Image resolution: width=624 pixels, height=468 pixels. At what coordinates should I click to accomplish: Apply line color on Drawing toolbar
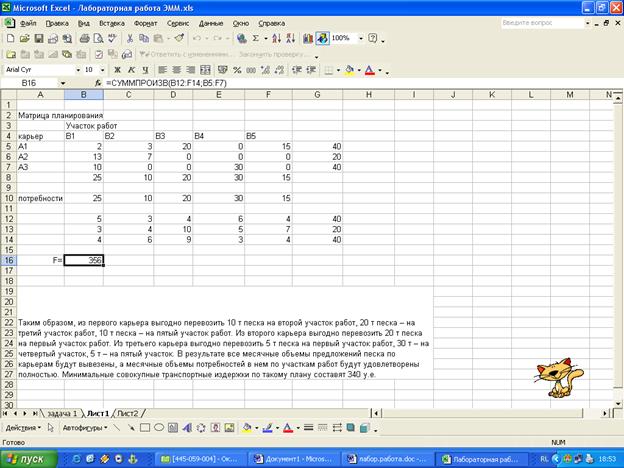coord(267,428)
